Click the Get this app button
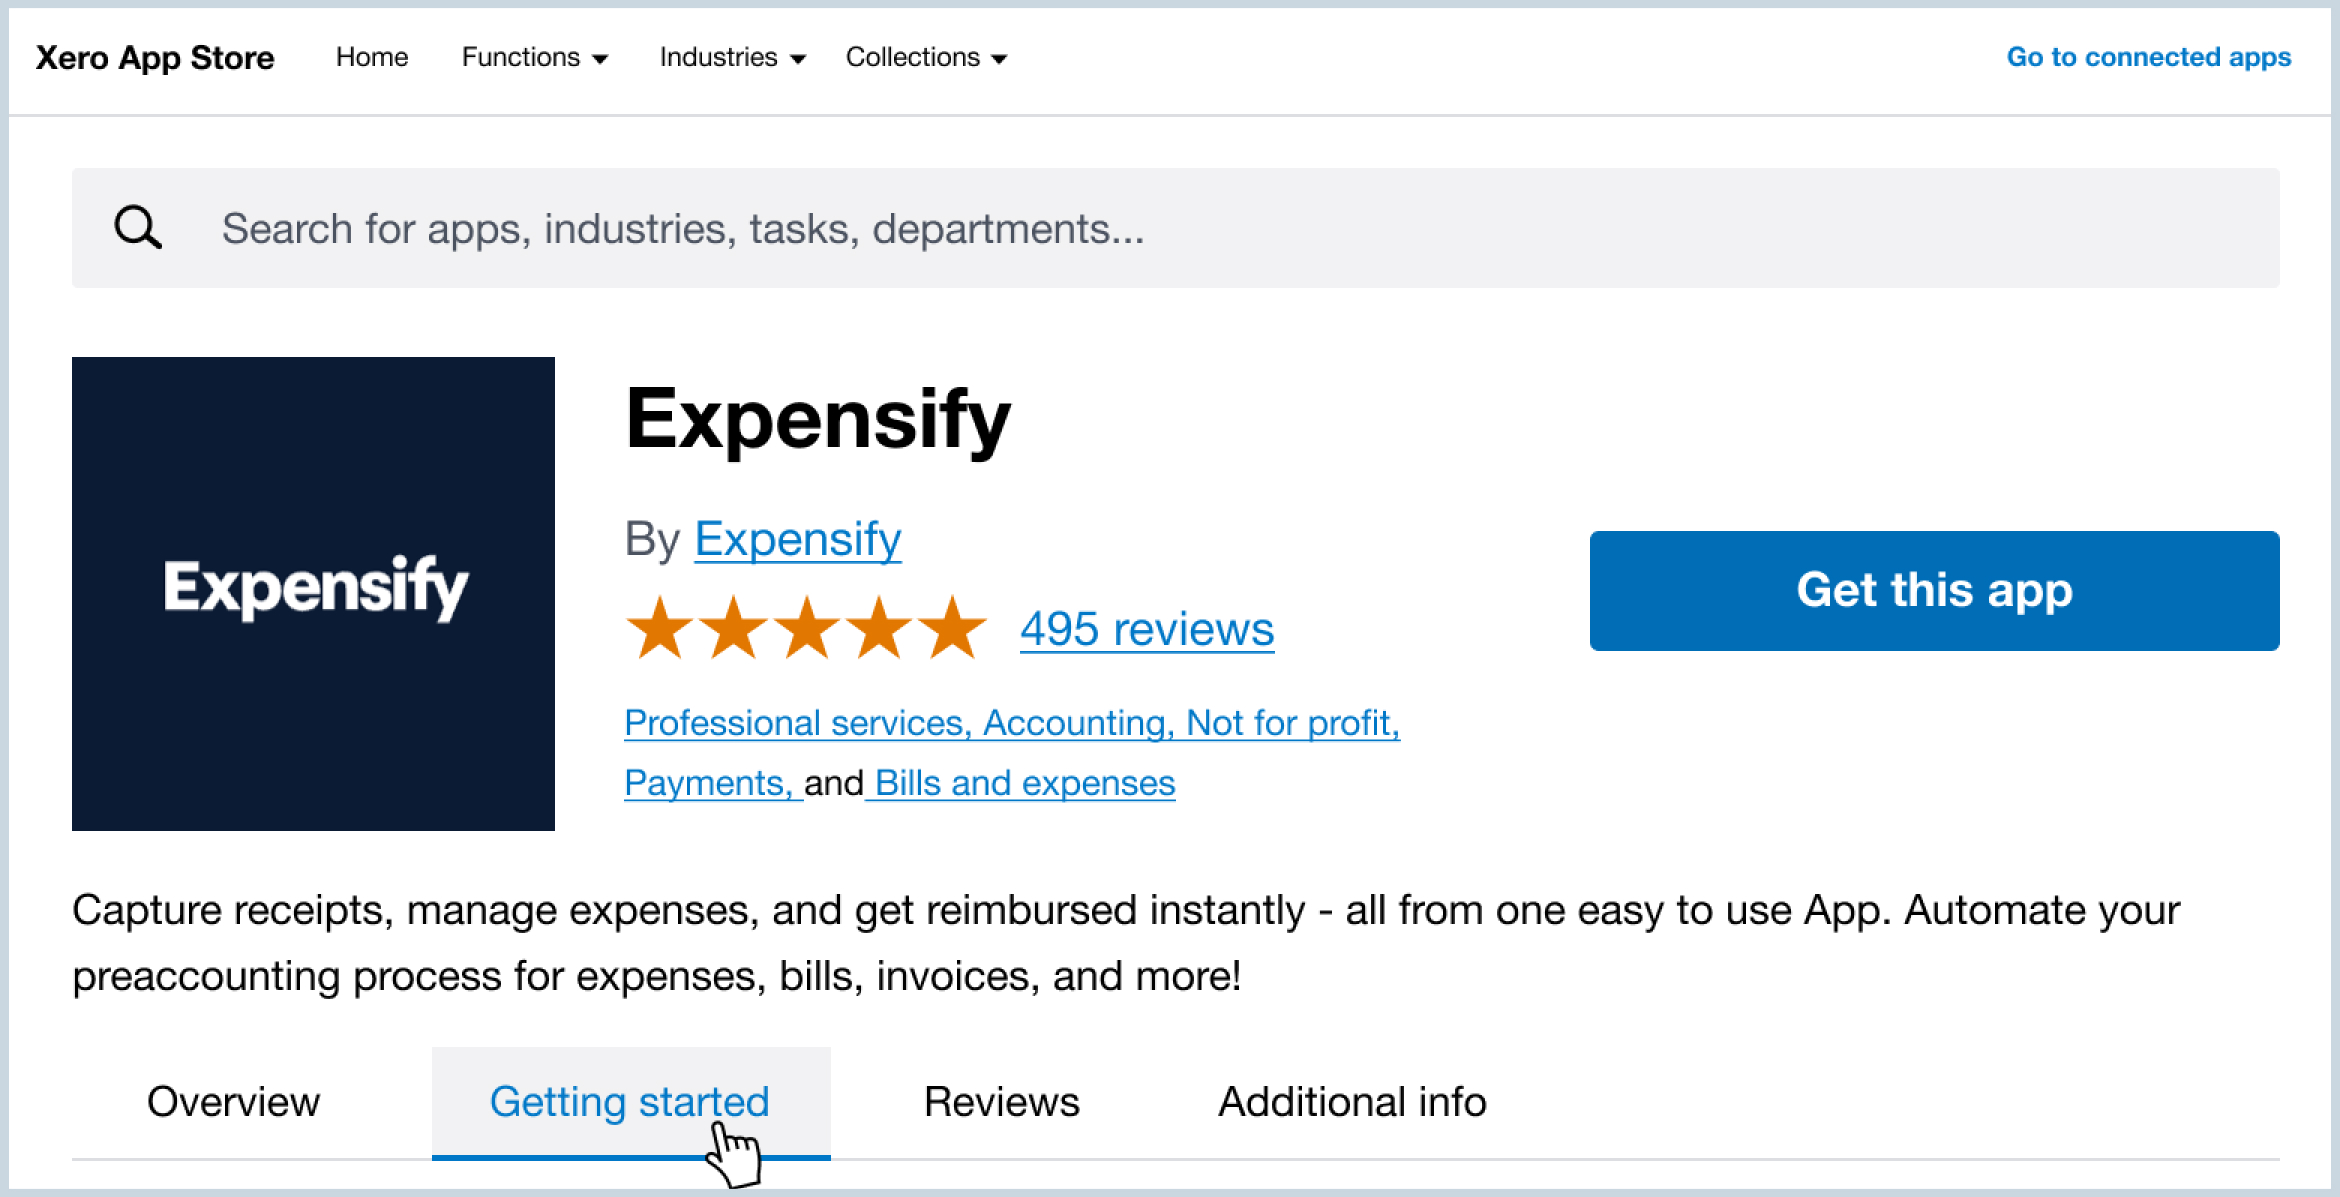 tap(1934, 591)
